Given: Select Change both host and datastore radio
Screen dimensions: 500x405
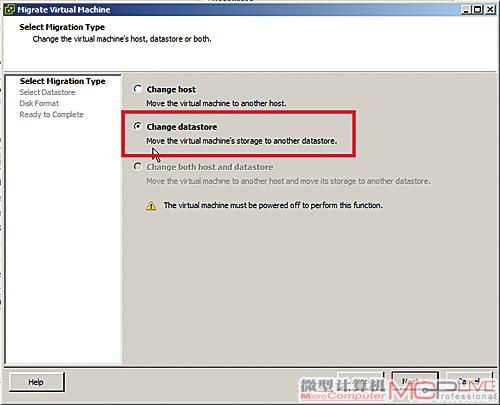Looking at the screenshot, I should [137, 166].
